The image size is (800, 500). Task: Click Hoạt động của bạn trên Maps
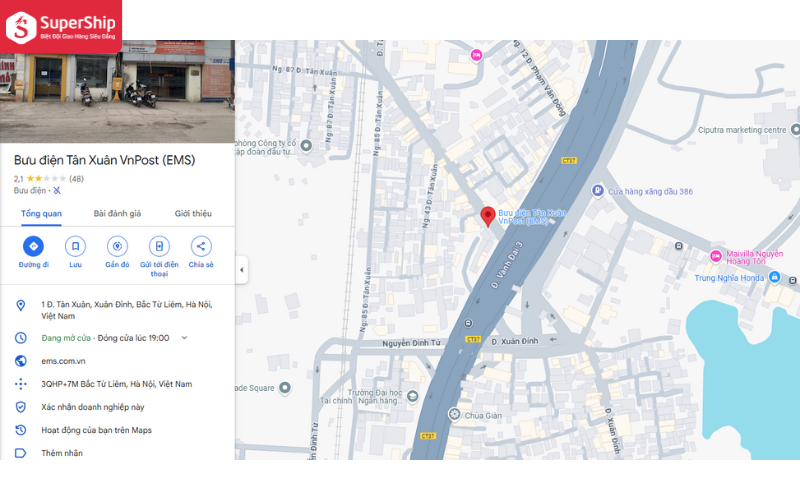coord(96,430)
